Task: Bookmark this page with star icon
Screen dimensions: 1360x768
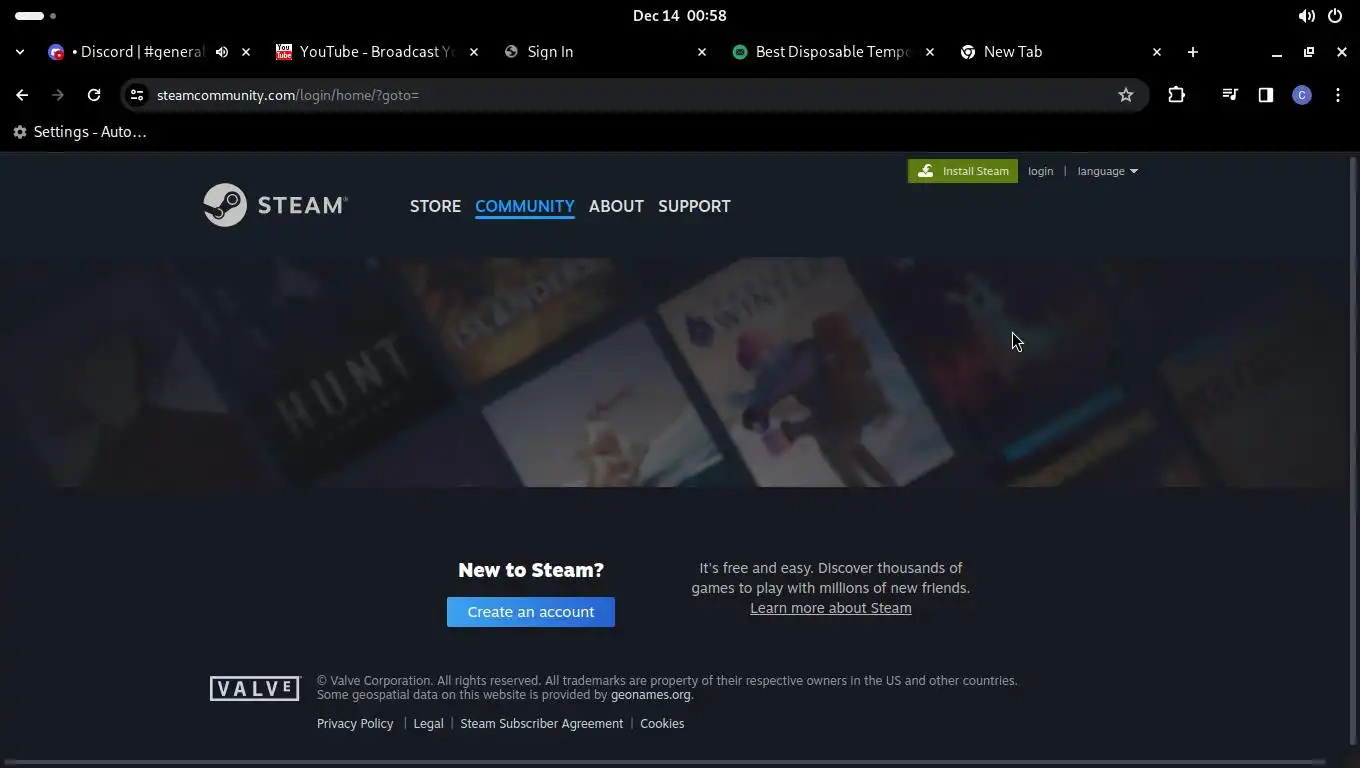Action: (x=1126, y=95)
